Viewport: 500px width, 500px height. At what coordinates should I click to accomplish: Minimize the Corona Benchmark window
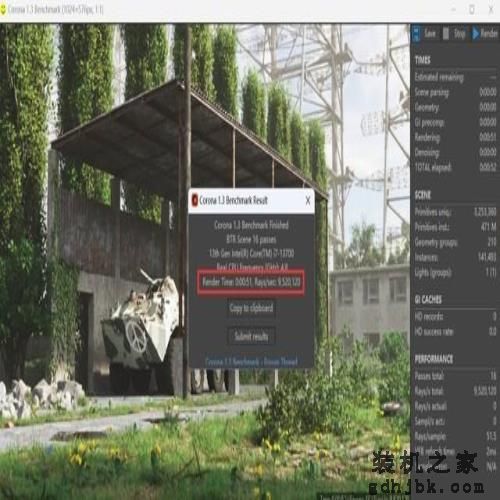[x=453, y=10]
